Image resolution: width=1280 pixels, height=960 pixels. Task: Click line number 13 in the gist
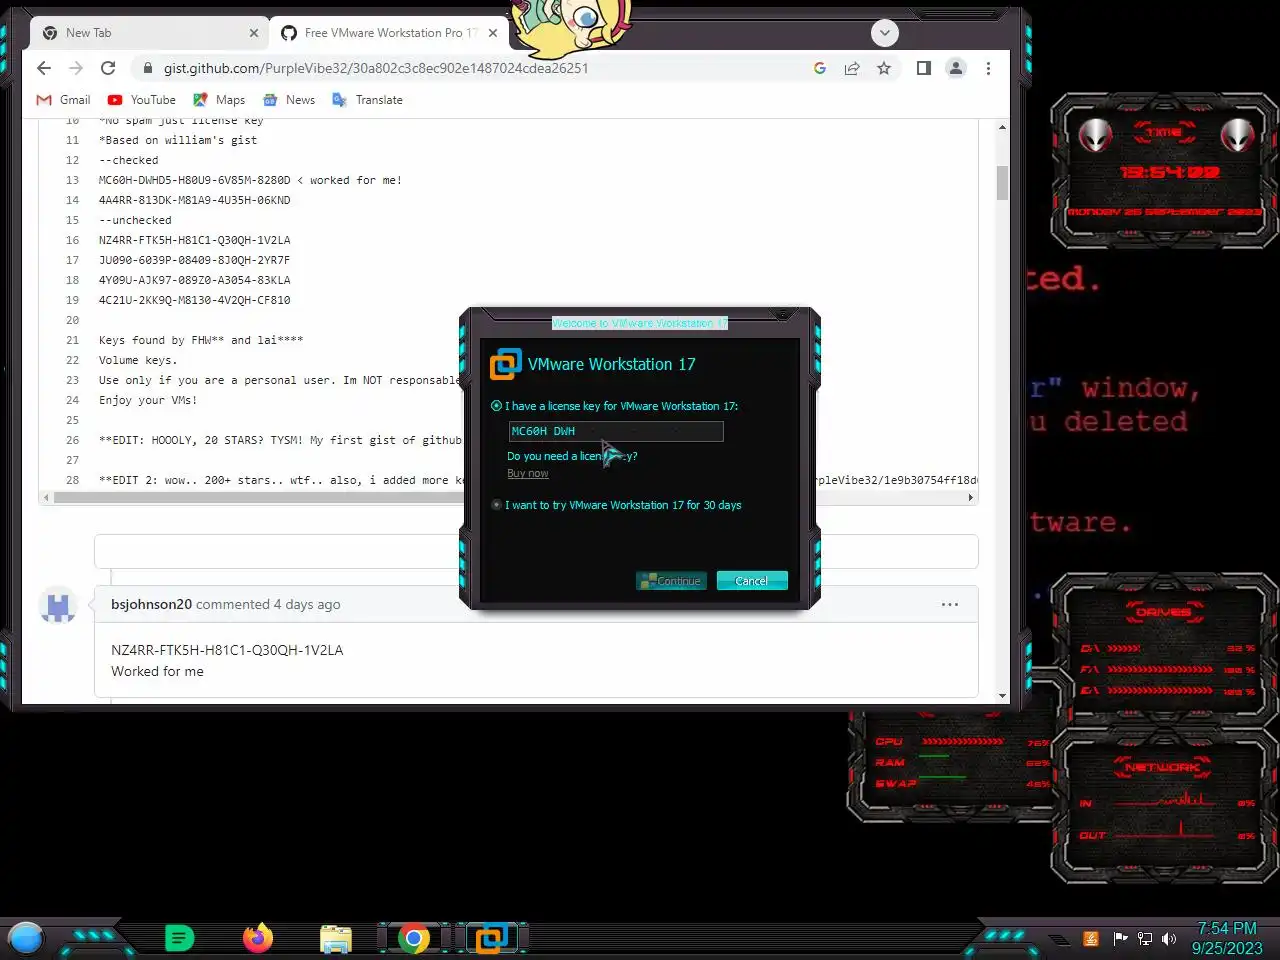[72, 180]
